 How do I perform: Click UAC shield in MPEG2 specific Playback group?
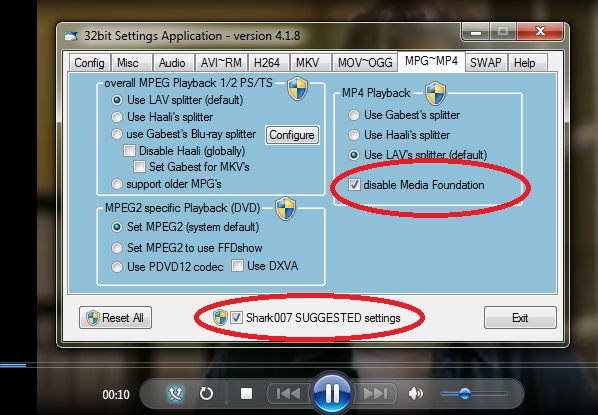click(x=285, y=208)
